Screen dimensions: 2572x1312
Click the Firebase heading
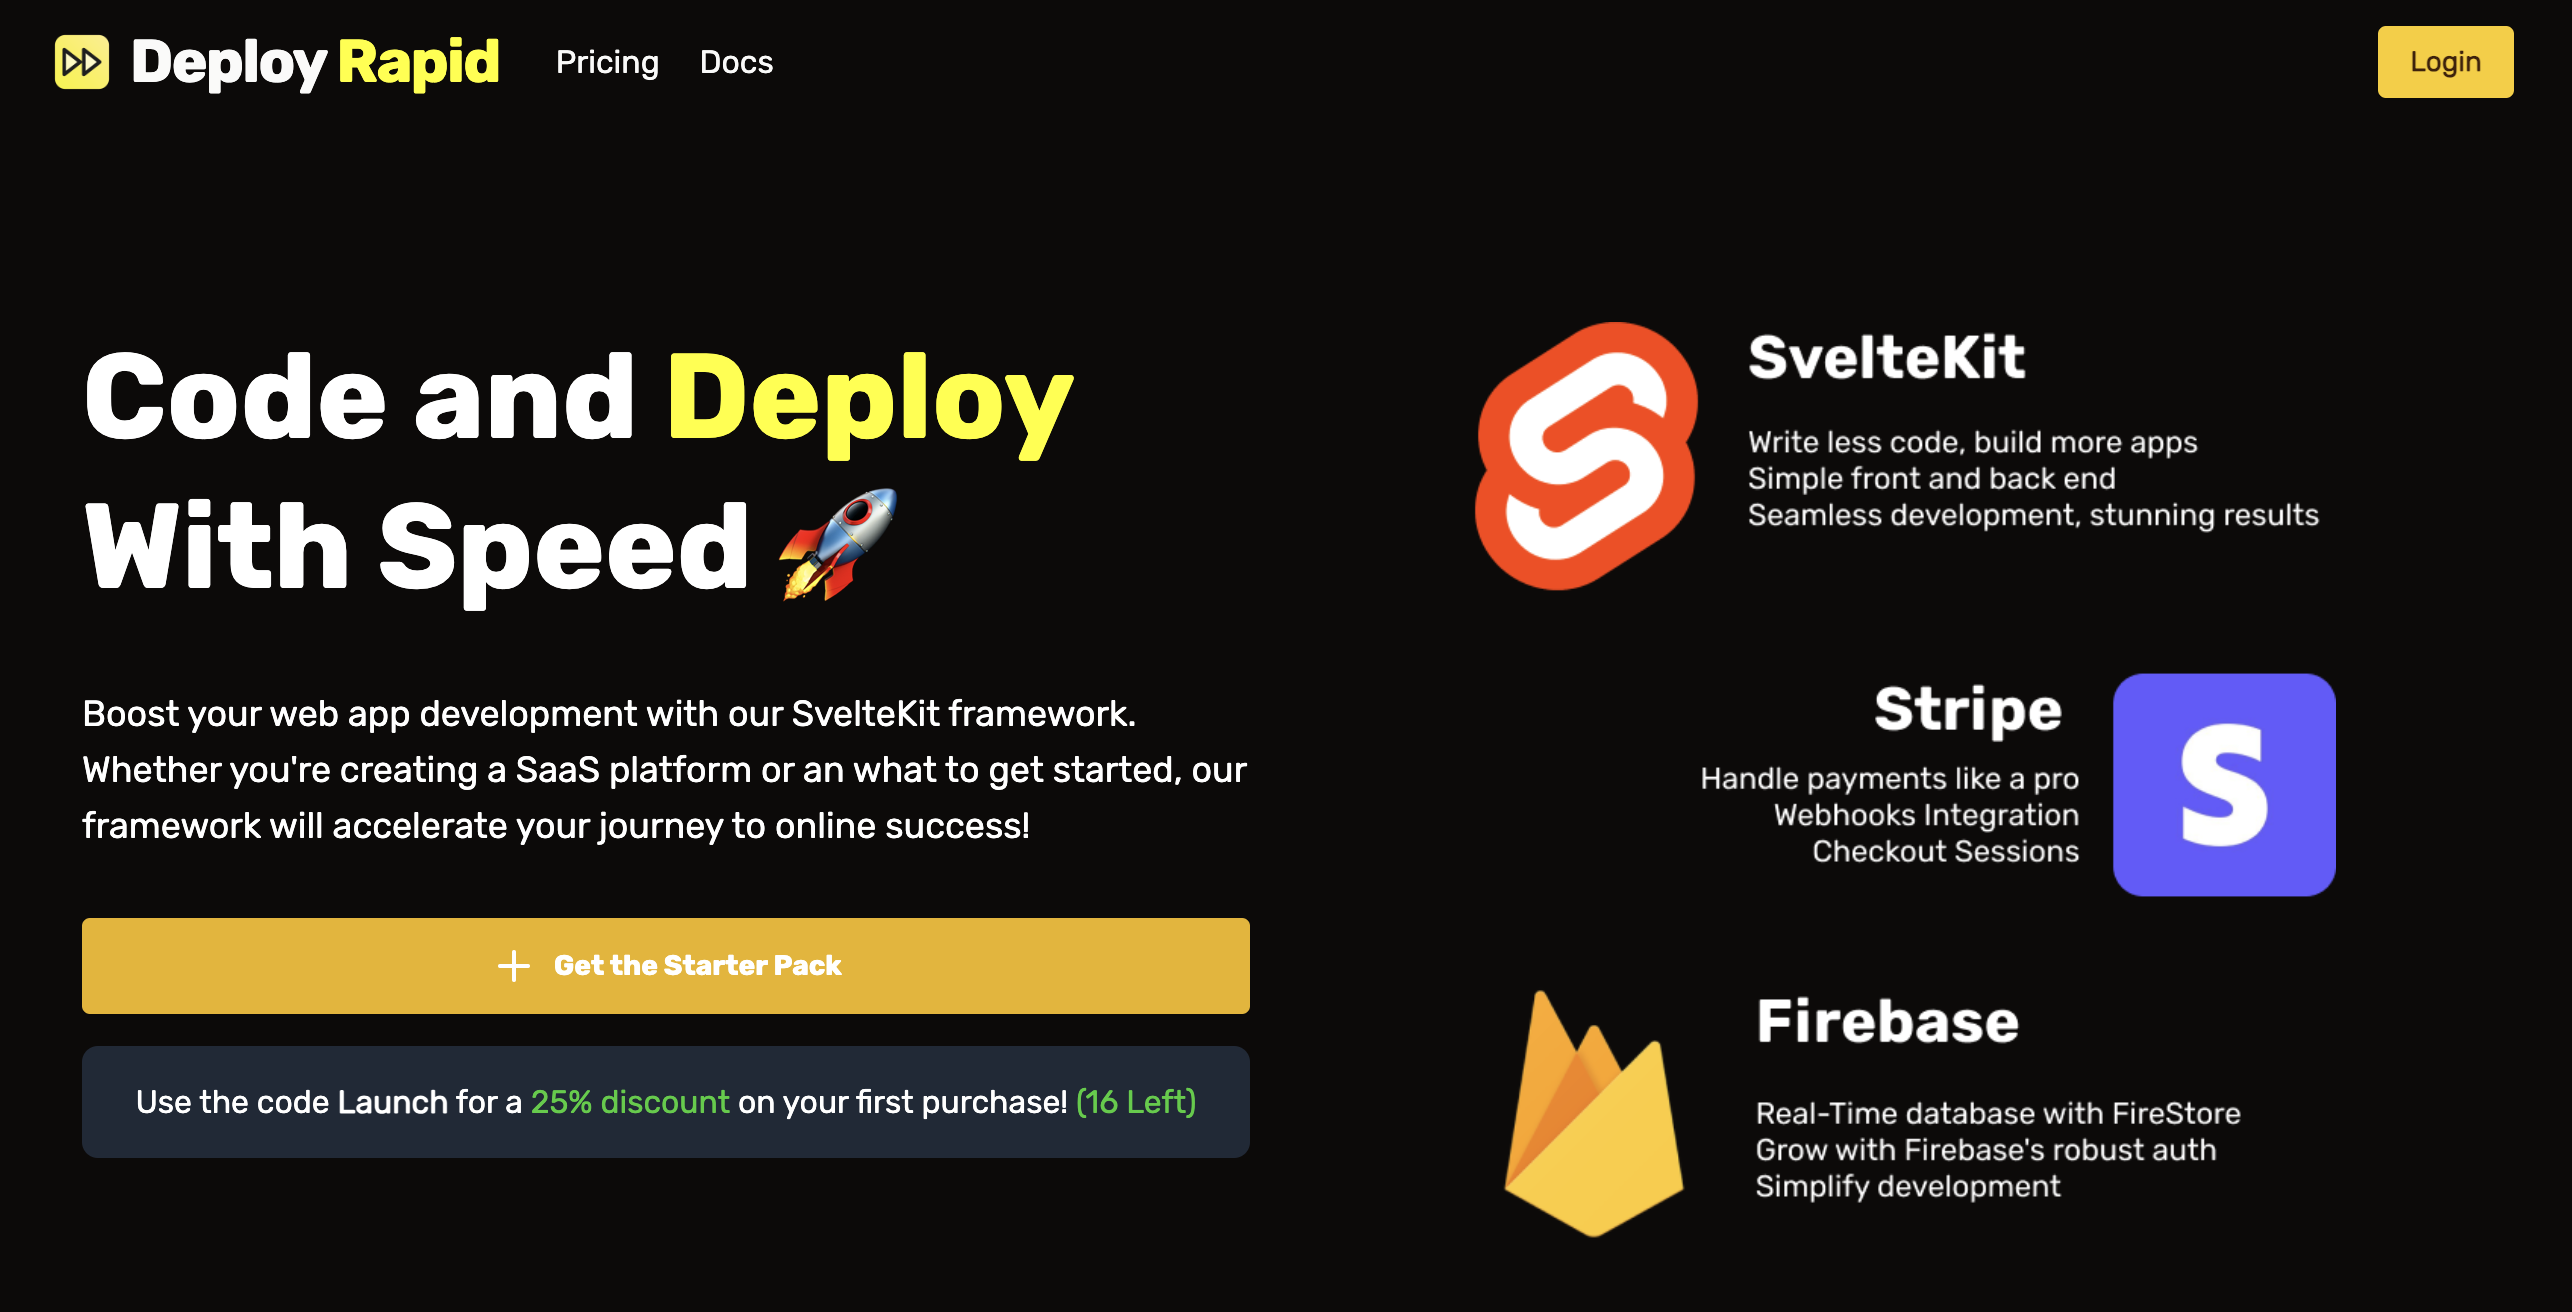click(1888, 1021)
